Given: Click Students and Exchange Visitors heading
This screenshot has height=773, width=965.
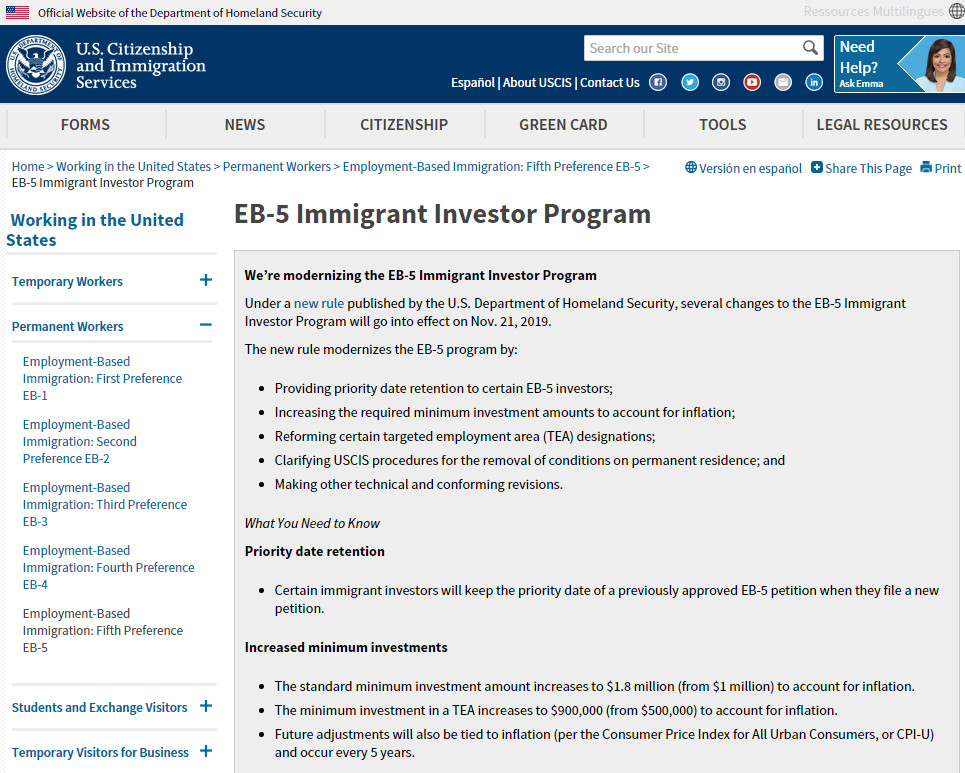Looking at the screenshot, I should pyautogui.click(x=99, y=707).
